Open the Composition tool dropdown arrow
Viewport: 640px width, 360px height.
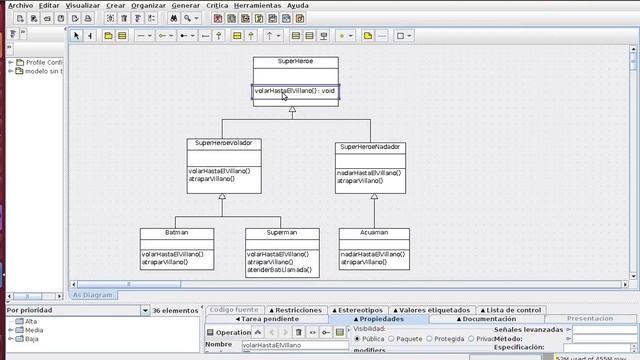(x=193, y=36)
